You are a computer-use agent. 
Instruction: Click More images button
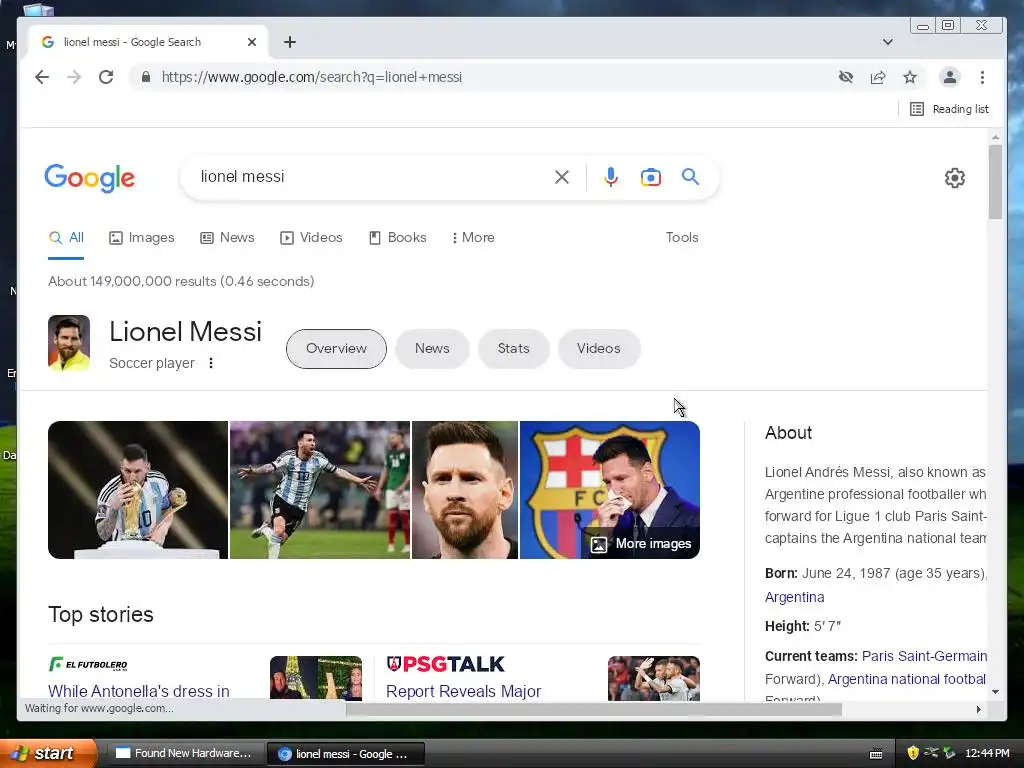641,544
